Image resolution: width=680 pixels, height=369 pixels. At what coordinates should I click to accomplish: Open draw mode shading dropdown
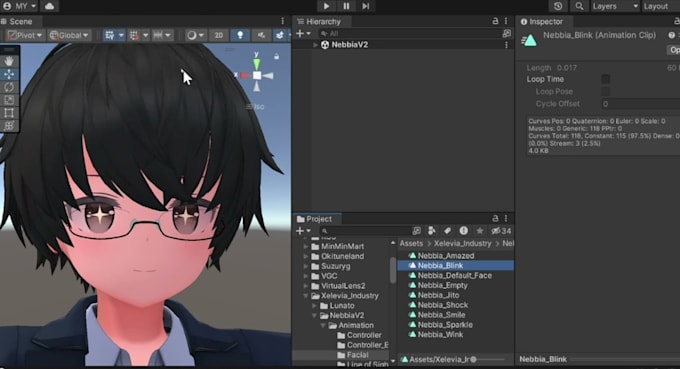pyautogui.click(x=195, y=35)
